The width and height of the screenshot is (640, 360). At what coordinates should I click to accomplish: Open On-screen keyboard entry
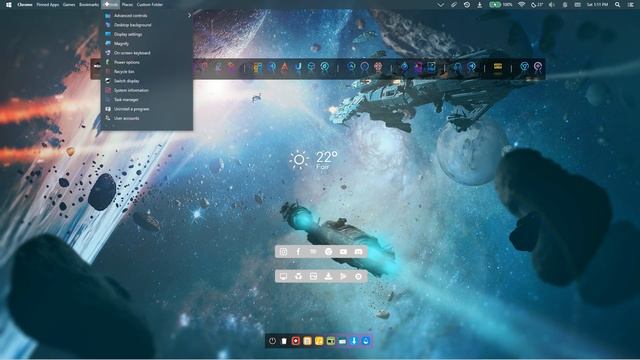[147, 53]
